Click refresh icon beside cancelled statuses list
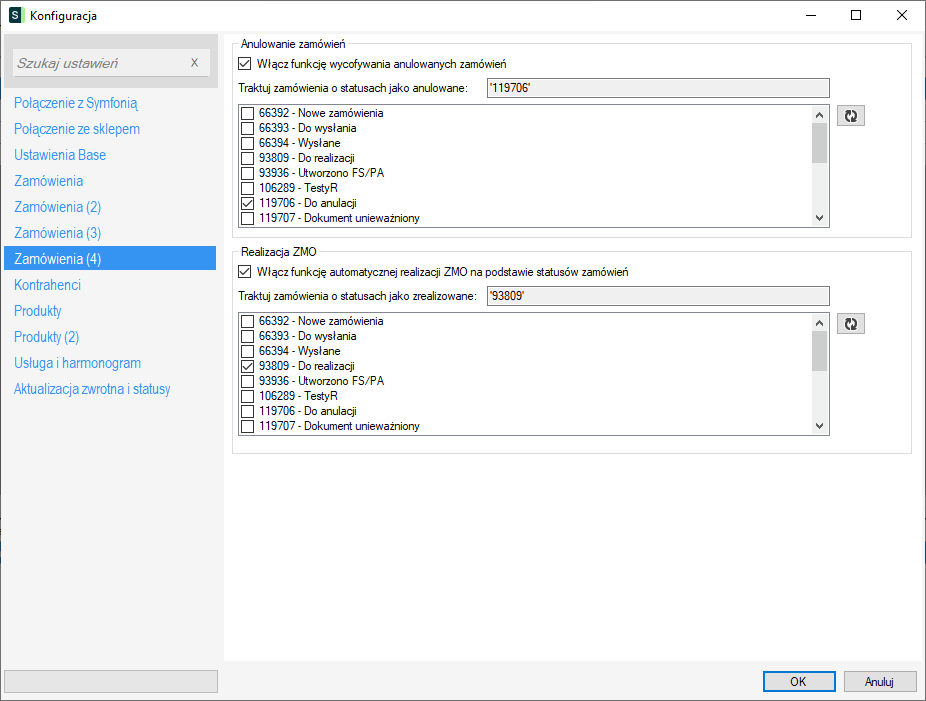The image size is (926, 701). point(850,116)
